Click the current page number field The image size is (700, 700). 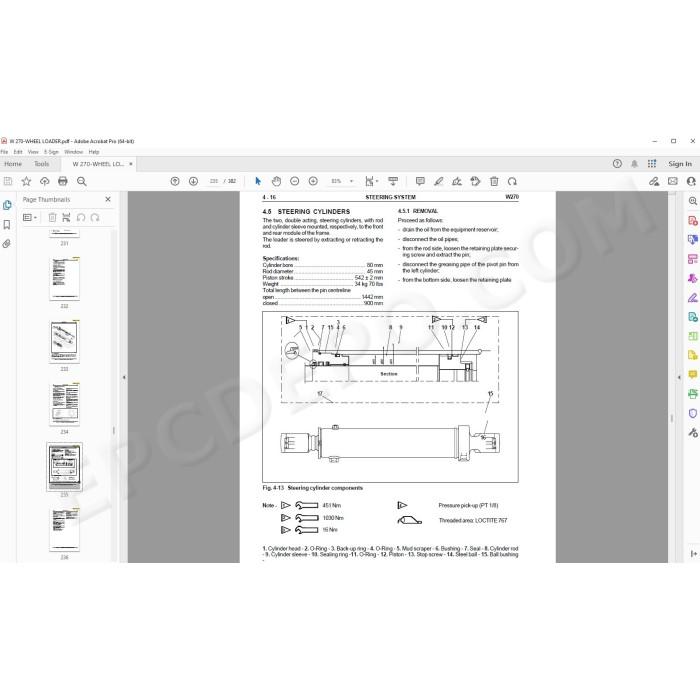coord(214,181)
